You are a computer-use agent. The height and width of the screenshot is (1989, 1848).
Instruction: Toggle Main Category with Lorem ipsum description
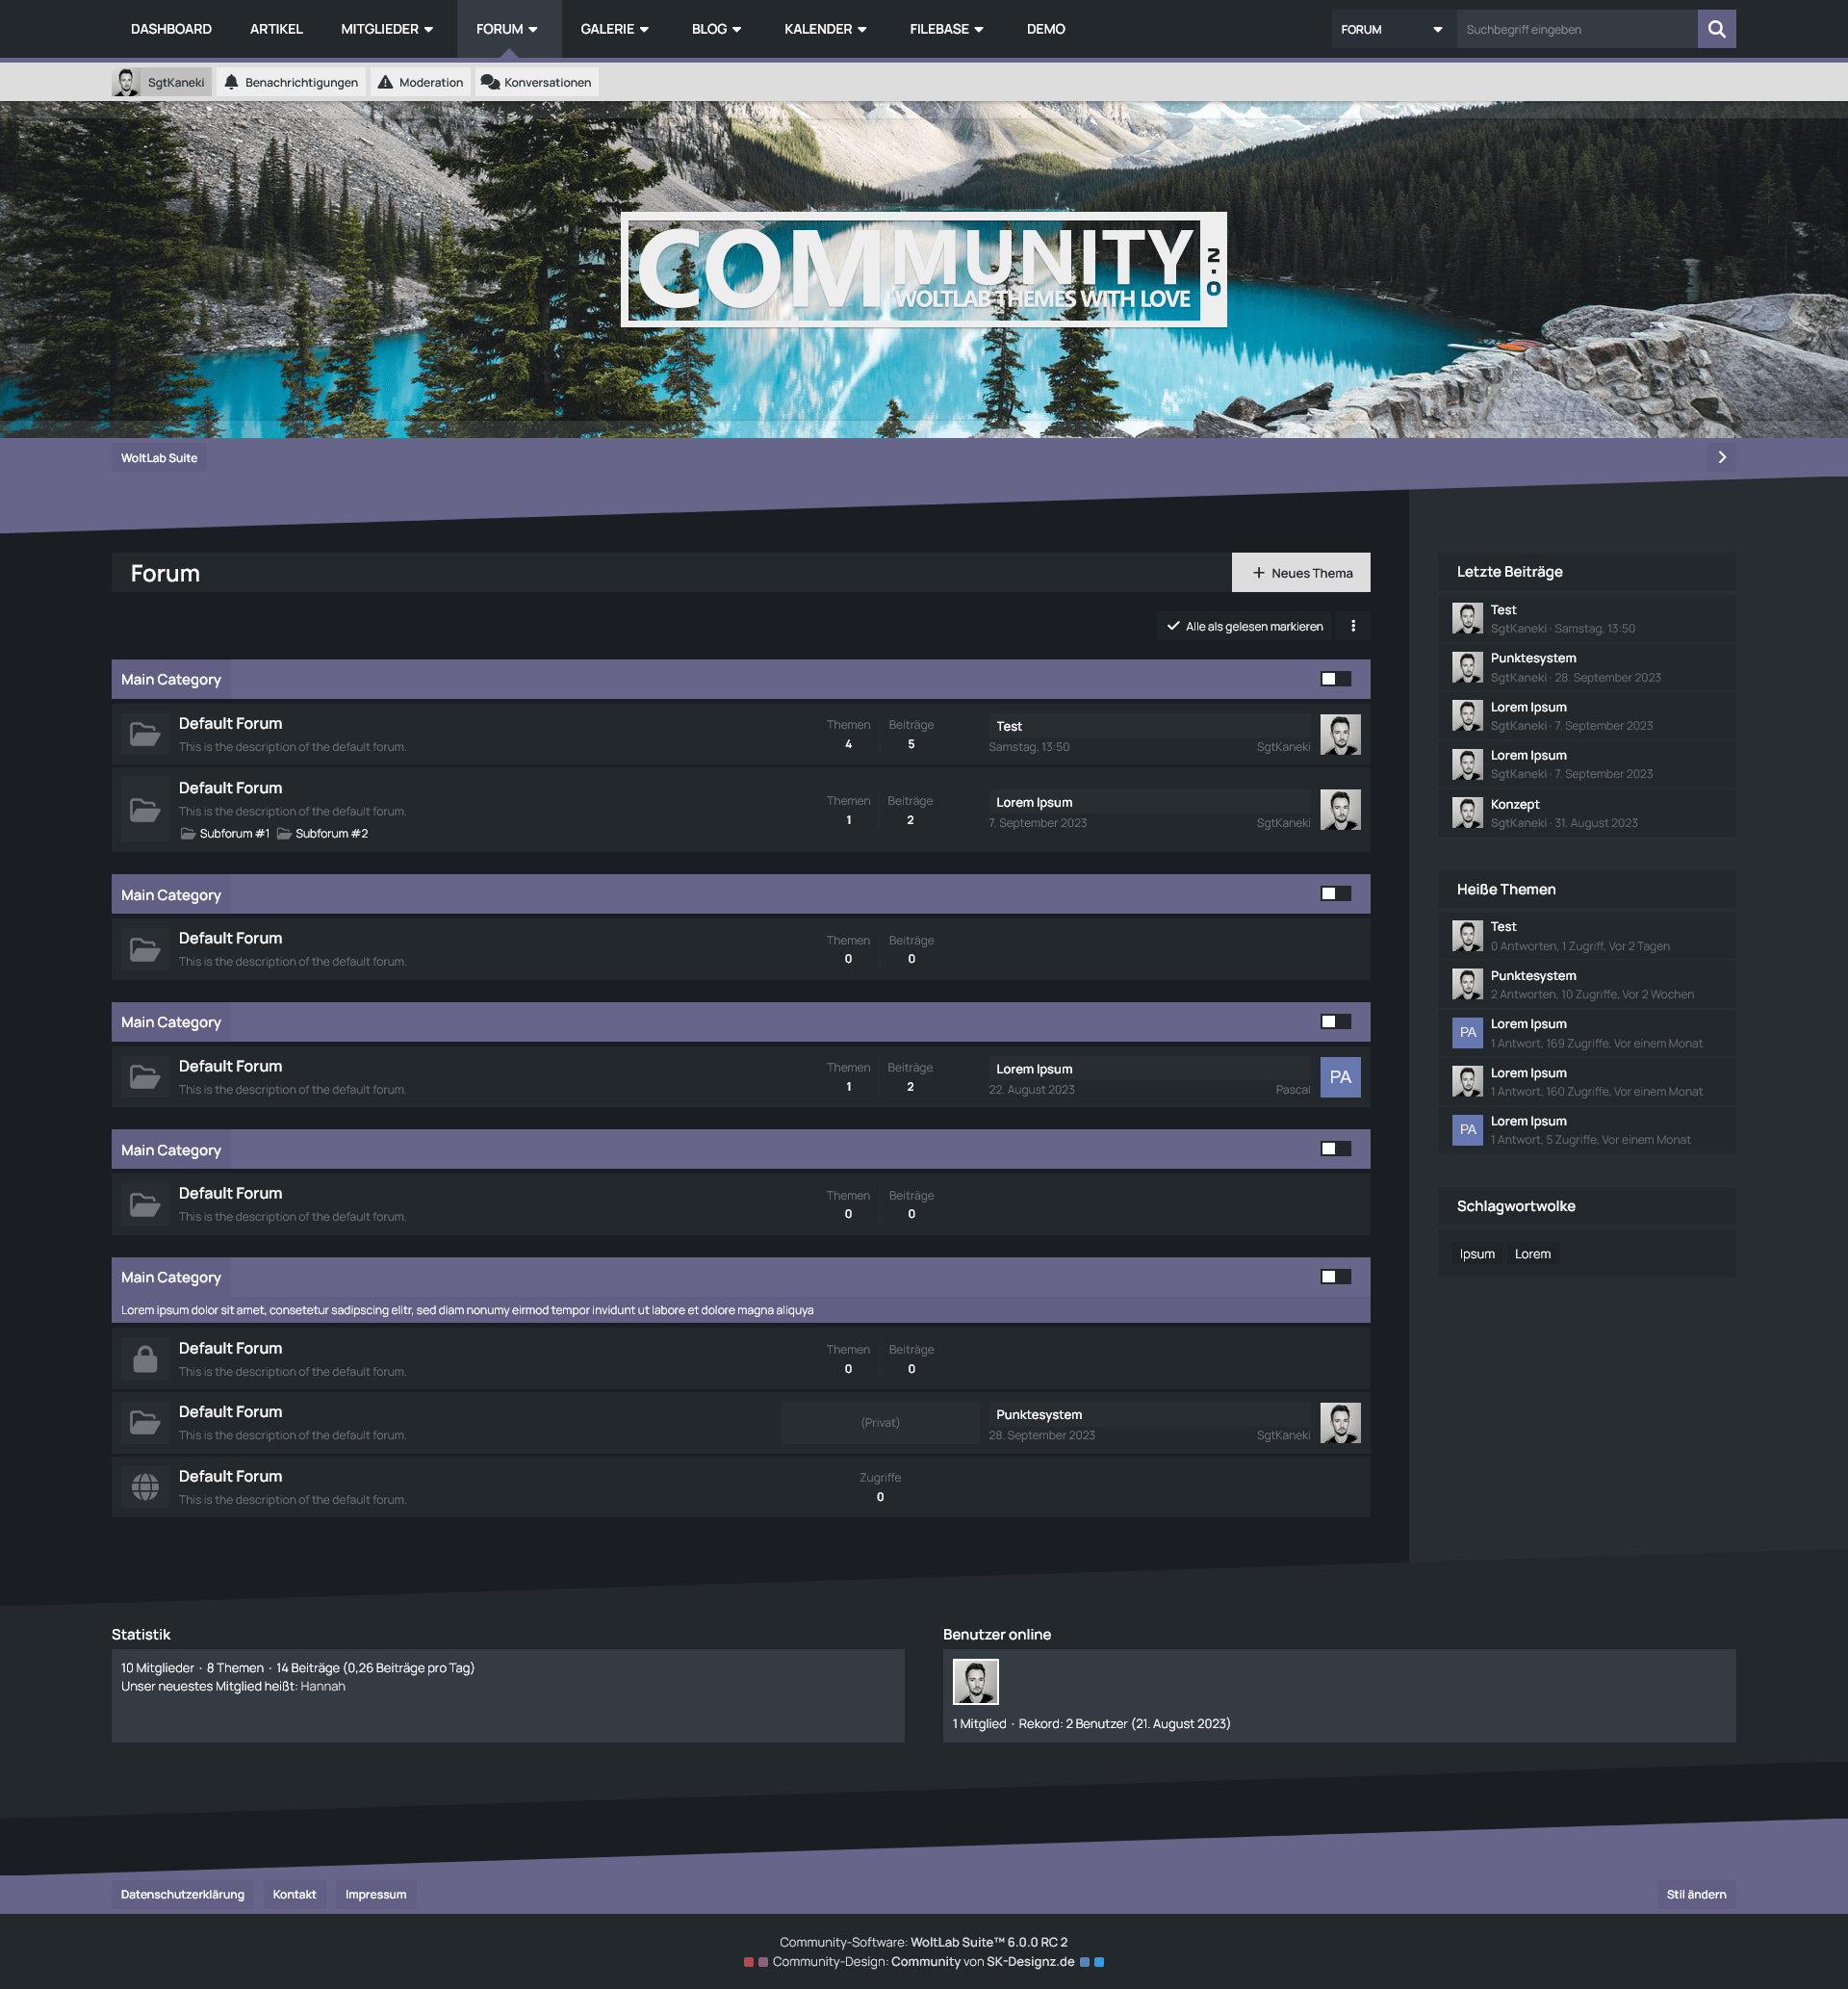[x=1335, y=1277]
